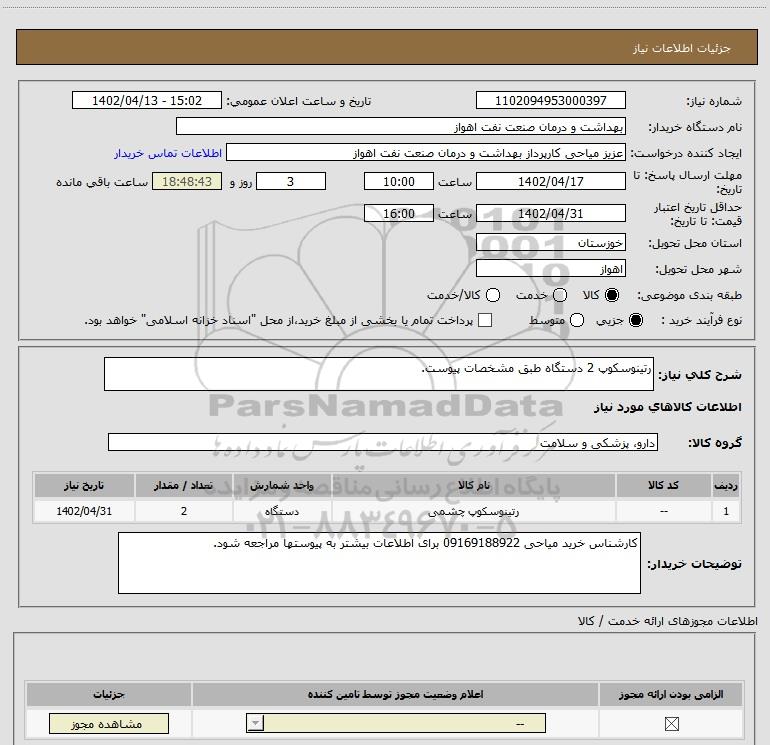Click اعلام وضعیت مجوز column header
The width and height of the screenshot is (770, 745).
pyautogui.click(x=395, y=694)
